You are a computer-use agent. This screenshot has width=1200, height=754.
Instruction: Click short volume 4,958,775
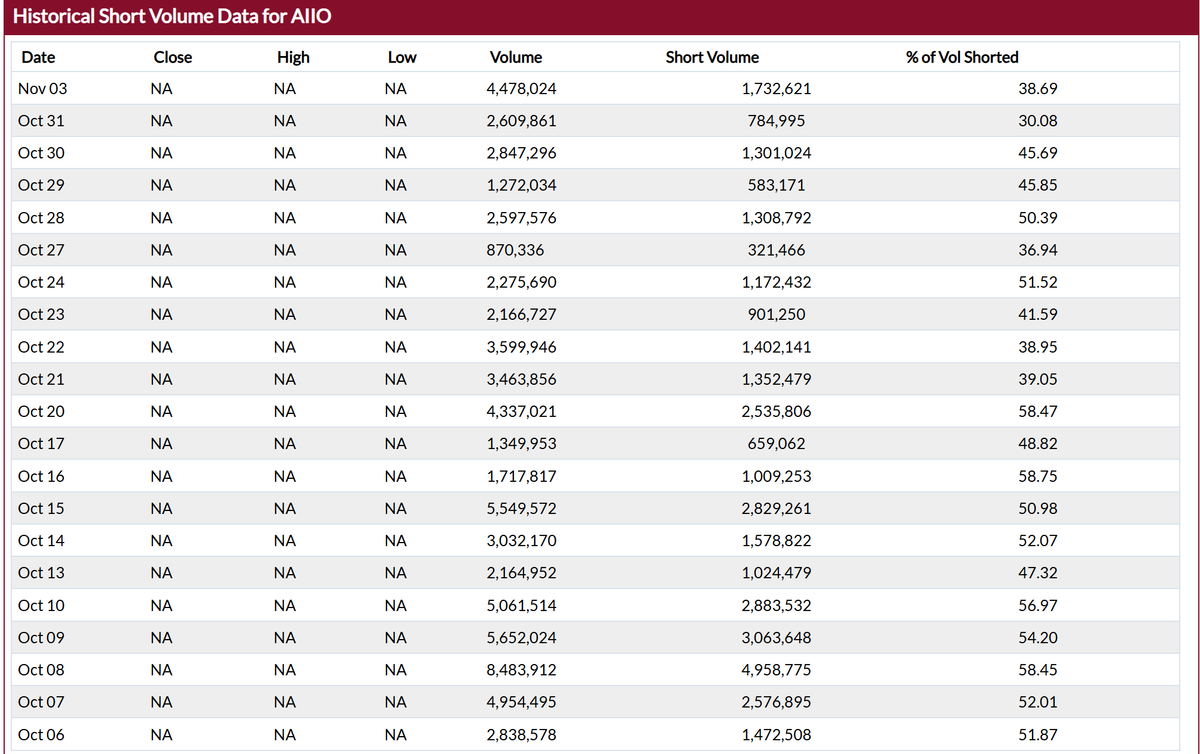(x=776, y=669)
